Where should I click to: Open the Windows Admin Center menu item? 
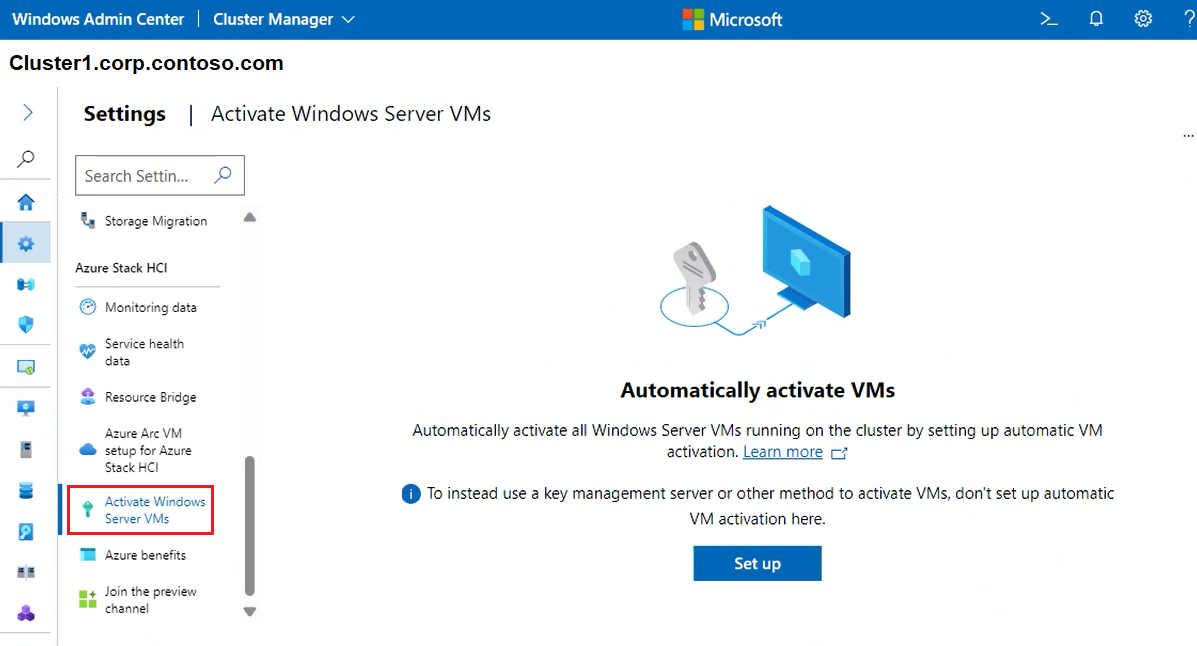(97, 18)
